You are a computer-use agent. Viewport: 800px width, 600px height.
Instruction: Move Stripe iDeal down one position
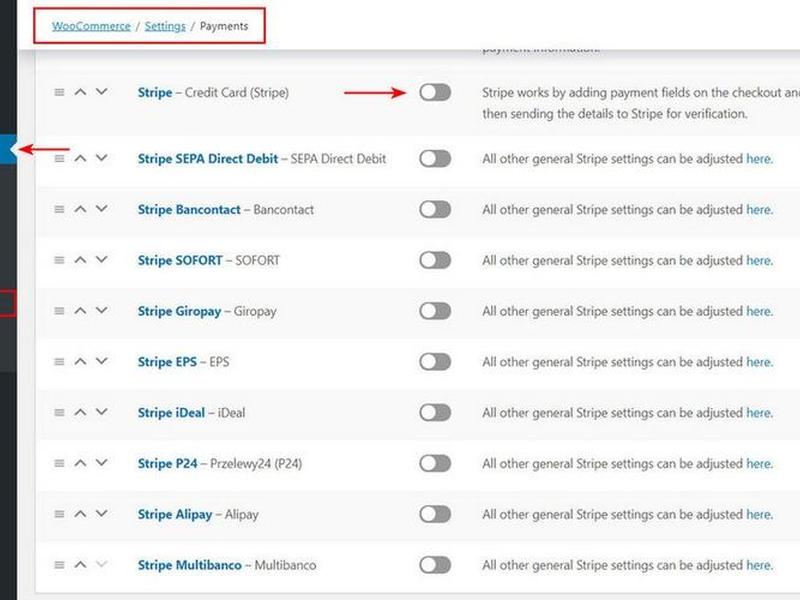pyautogui.click(x=102, y=412)
